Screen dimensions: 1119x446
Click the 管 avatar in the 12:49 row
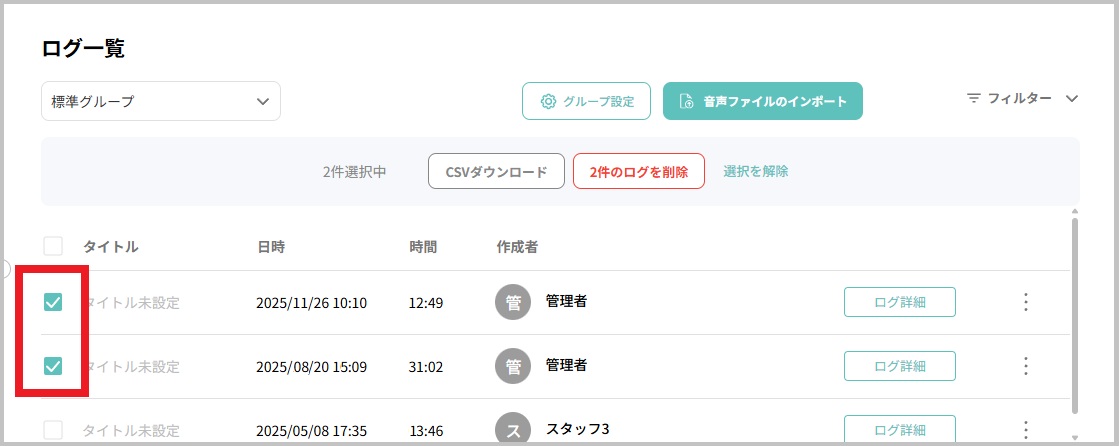point(513,303)
